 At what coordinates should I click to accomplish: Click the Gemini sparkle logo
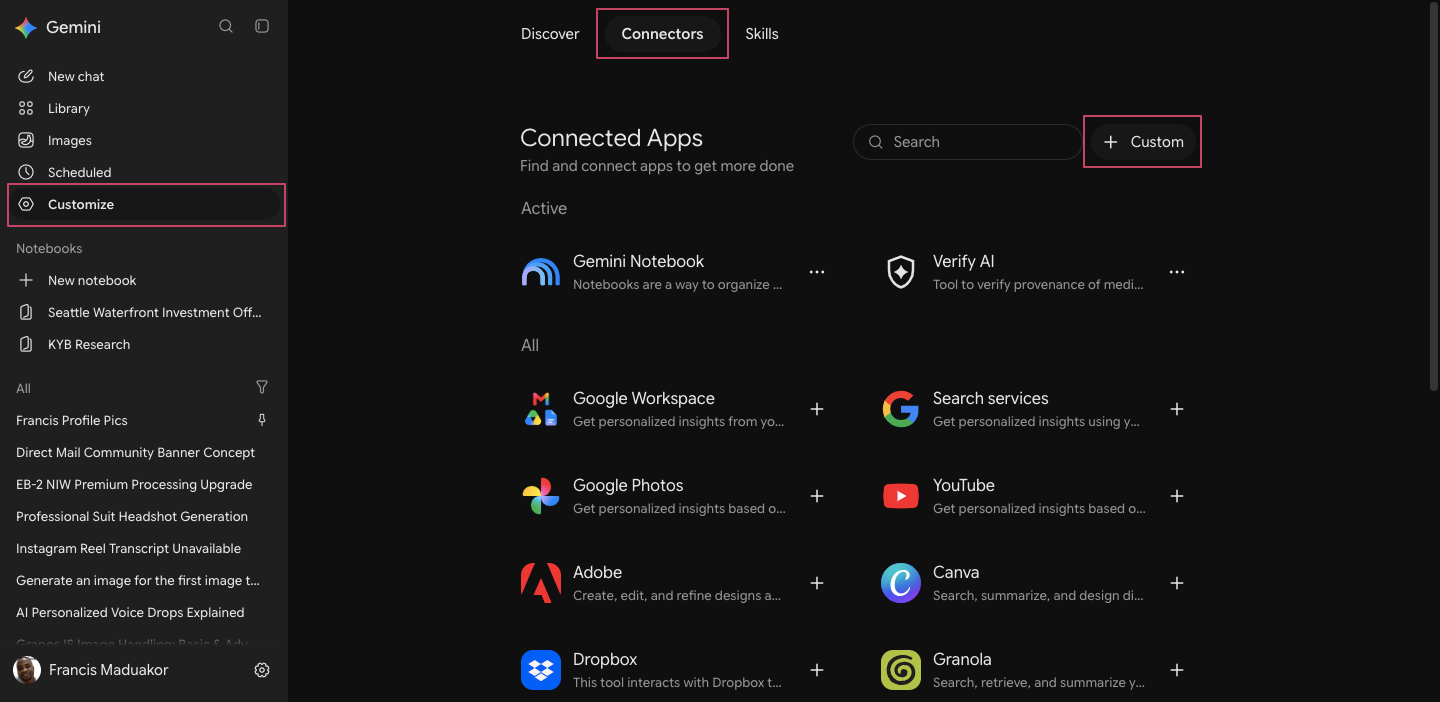click(26, 27)
